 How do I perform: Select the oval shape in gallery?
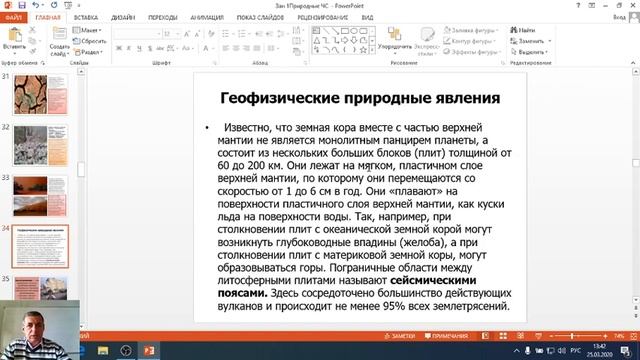(x=354, y=31)
